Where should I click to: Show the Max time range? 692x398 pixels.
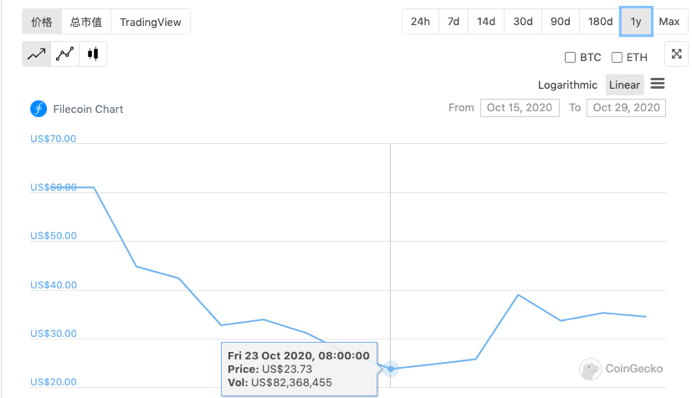(x=669, y=21)
